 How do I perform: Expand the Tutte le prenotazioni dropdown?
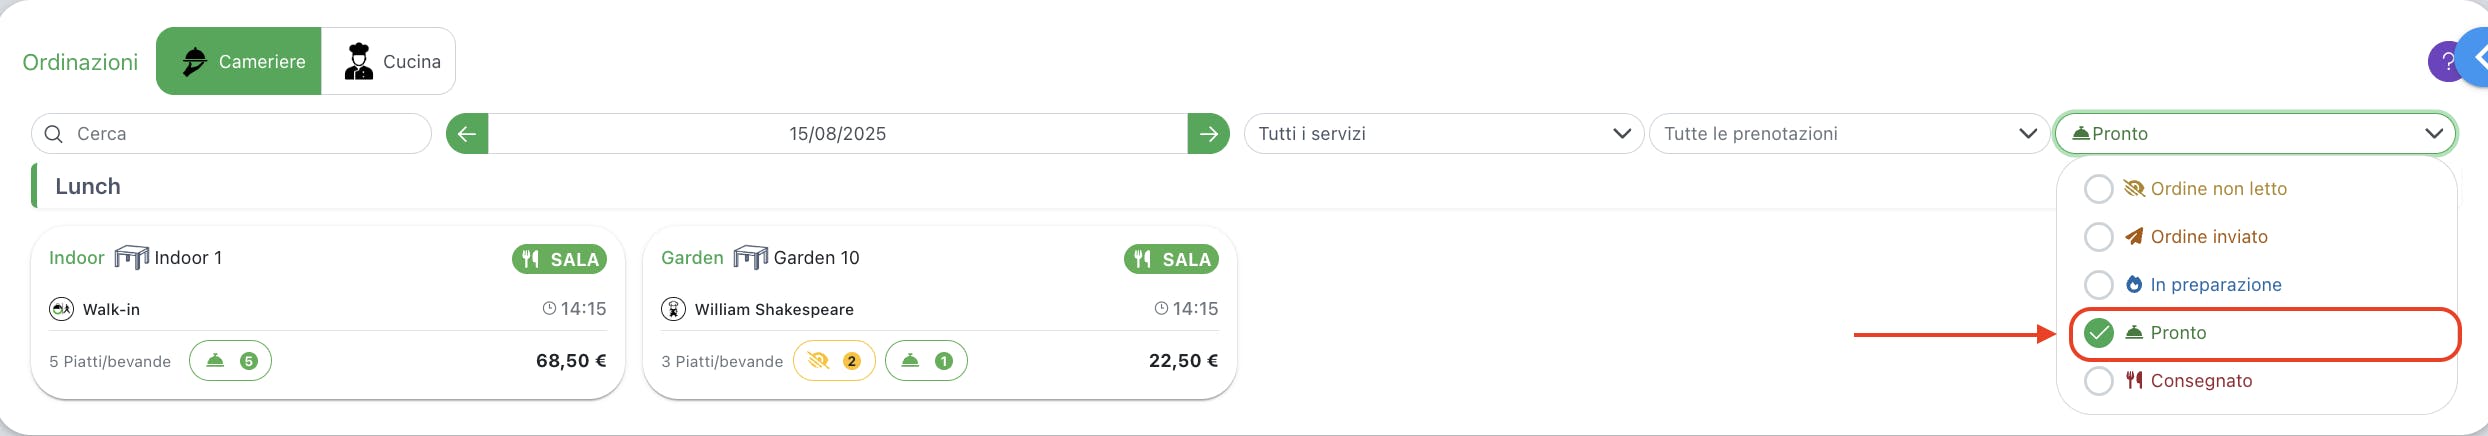coord(1849,134)
